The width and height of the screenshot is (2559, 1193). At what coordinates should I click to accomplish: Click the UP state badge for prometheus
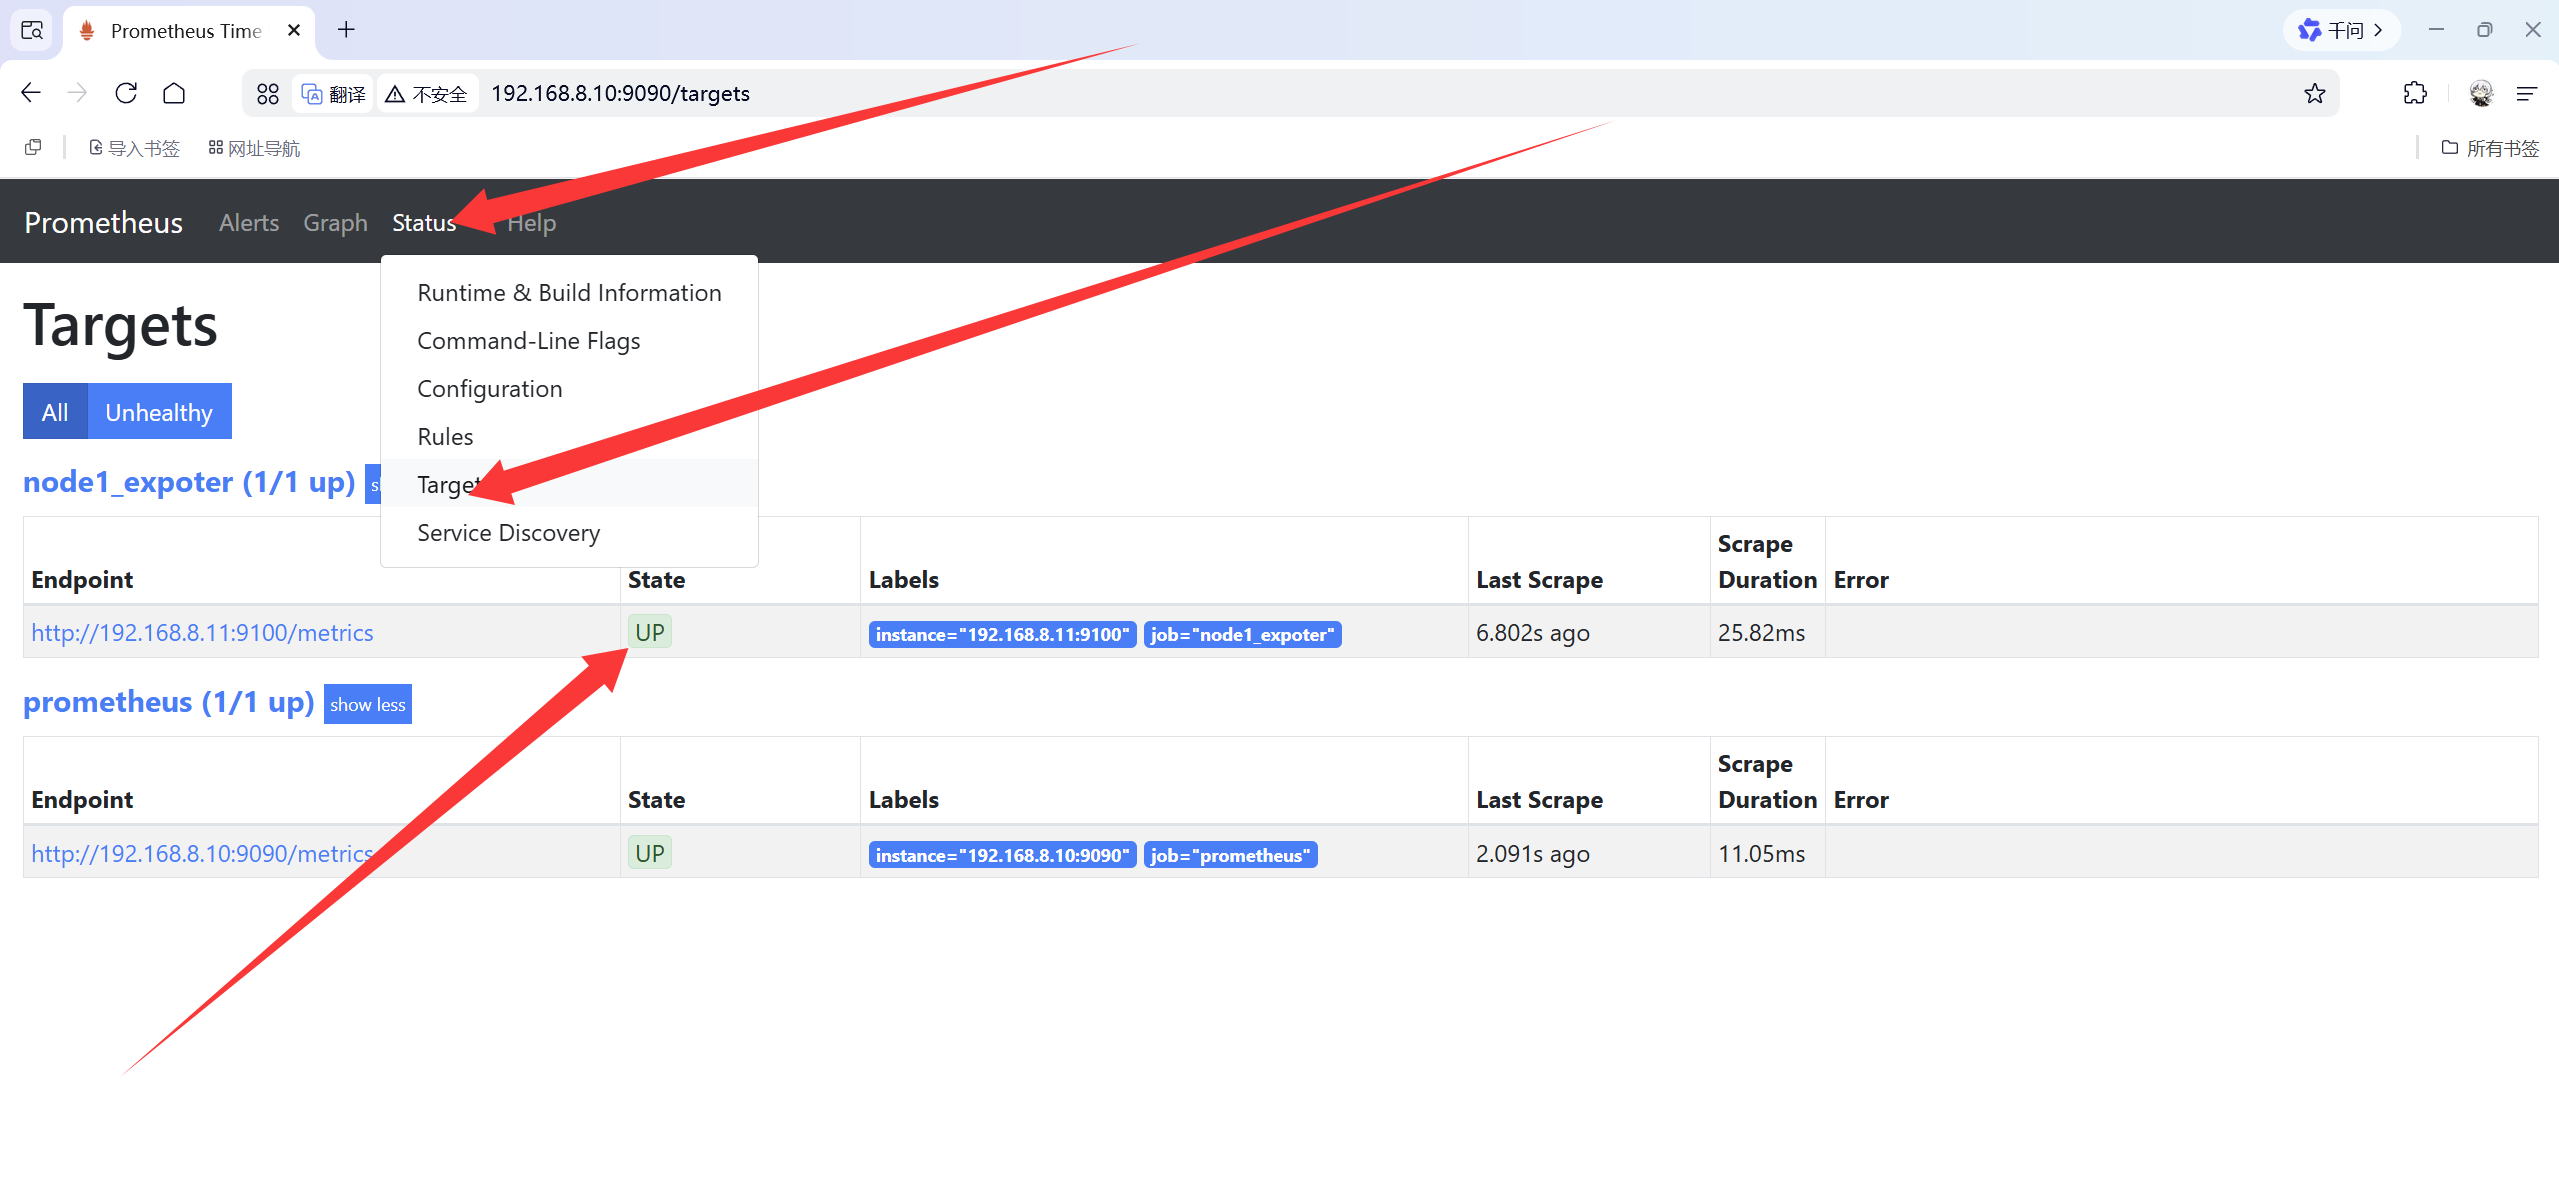[650, 853]
